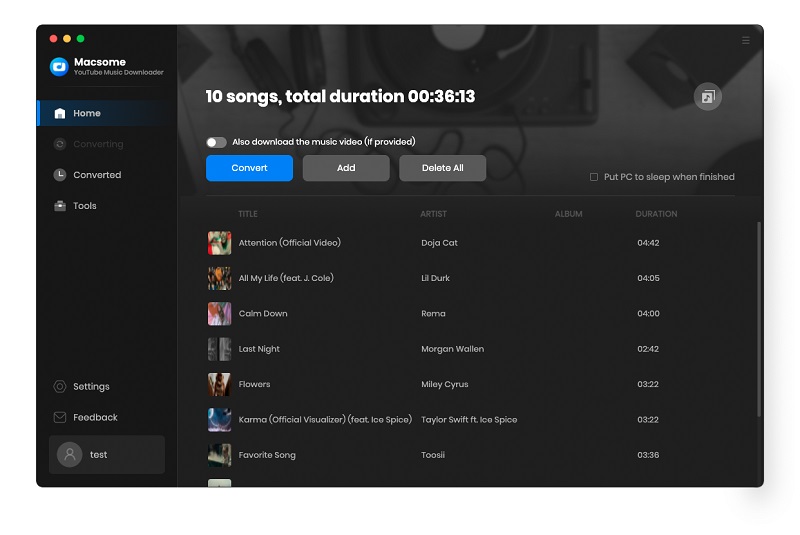Select the Flowers song by Miley Cyrus
The image size is (800, 535).
pos(254,384)
